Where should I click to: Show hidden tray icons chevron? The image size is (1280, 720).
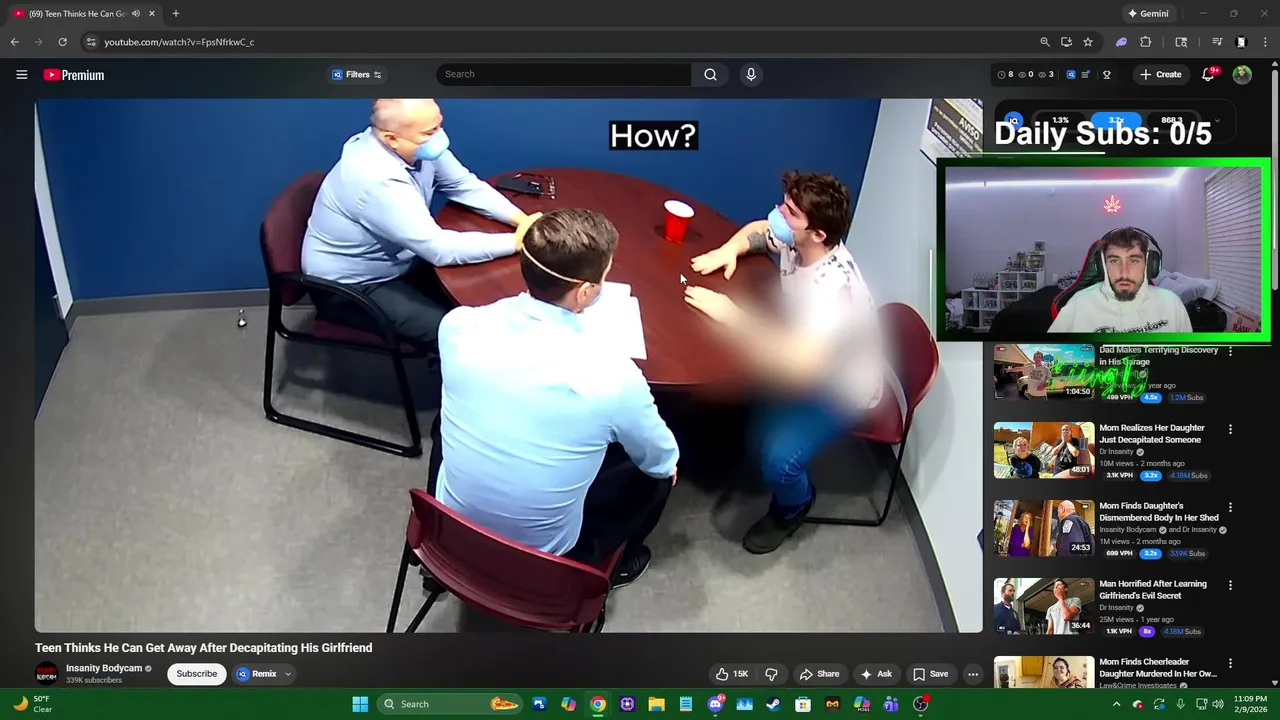(x=1117, y=704)
